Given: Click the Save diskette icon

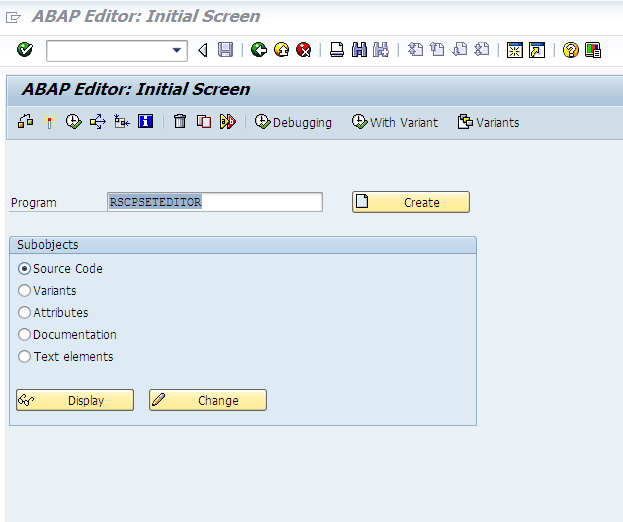Looking at the screenshot, I should point(225,50).
